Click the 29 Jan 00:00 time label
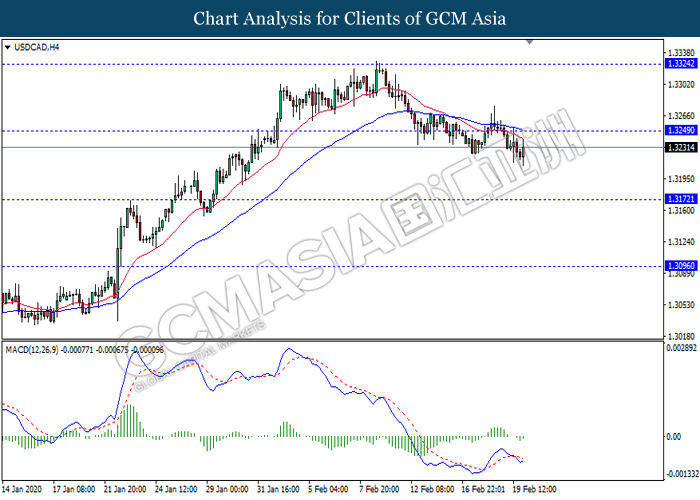The width and height of the screenshot is (700, 500). click(227, 490)
